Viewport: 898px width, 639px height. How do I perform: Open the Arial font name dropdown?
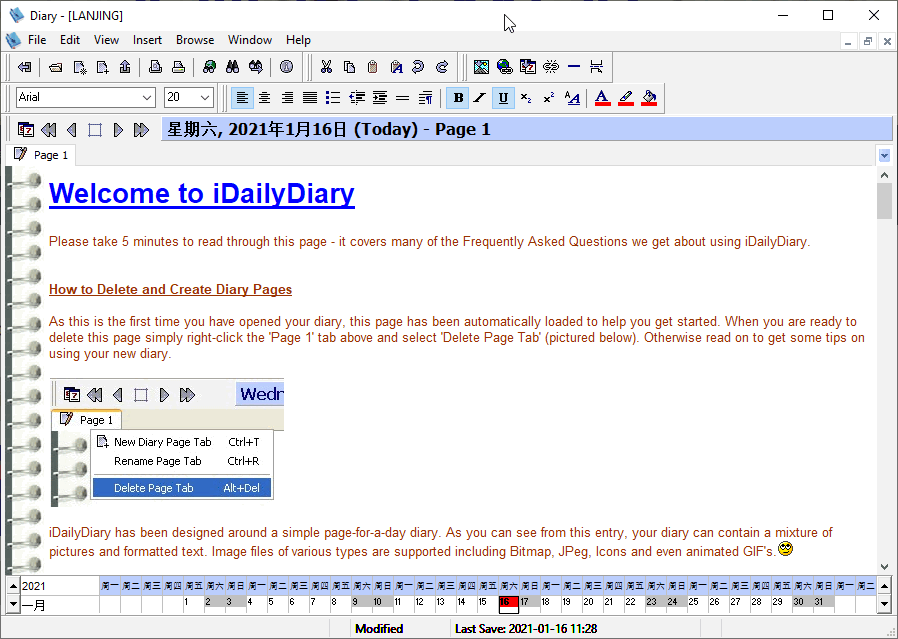[x=147, y=97]
